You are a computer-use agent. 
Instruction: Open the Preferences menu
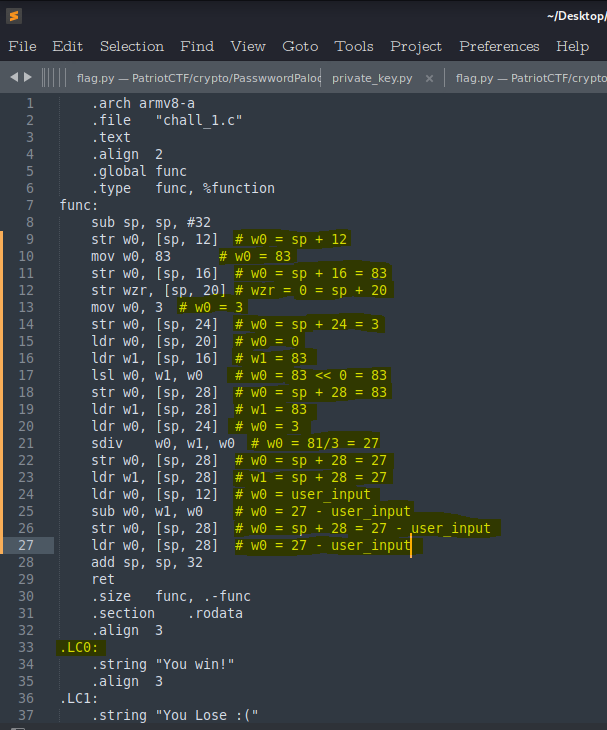pos(499,46)
